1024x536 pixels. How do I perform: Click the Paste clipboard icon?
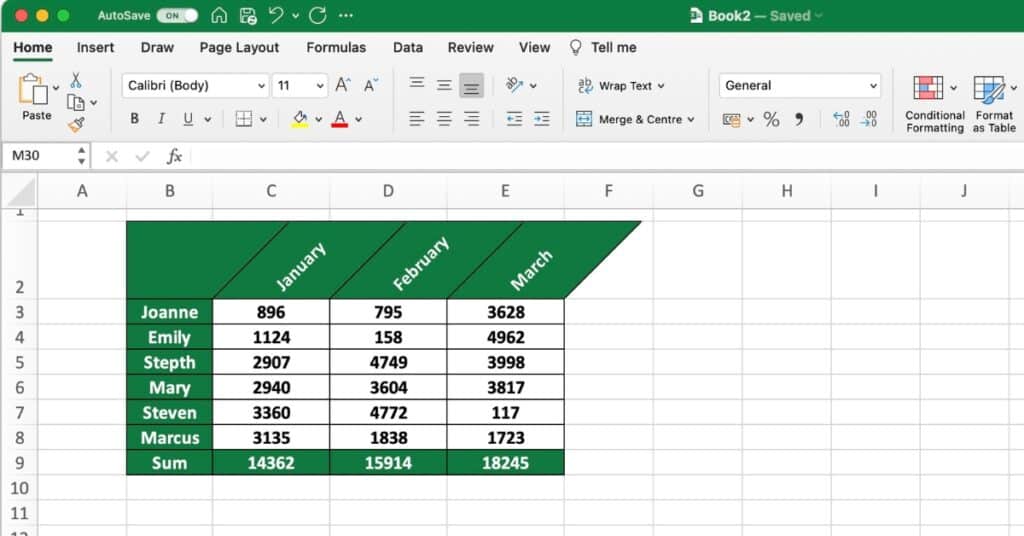click(x=33, y=89)
